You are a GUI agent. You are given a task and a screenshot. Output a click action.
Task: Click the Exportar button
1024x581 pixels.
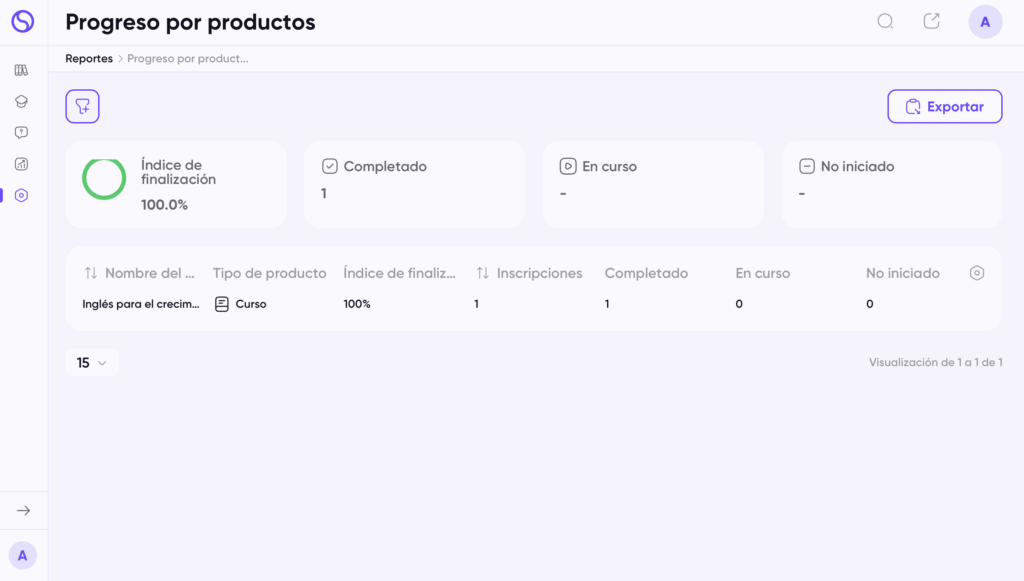pyautogui.click(x=945, y=106)
